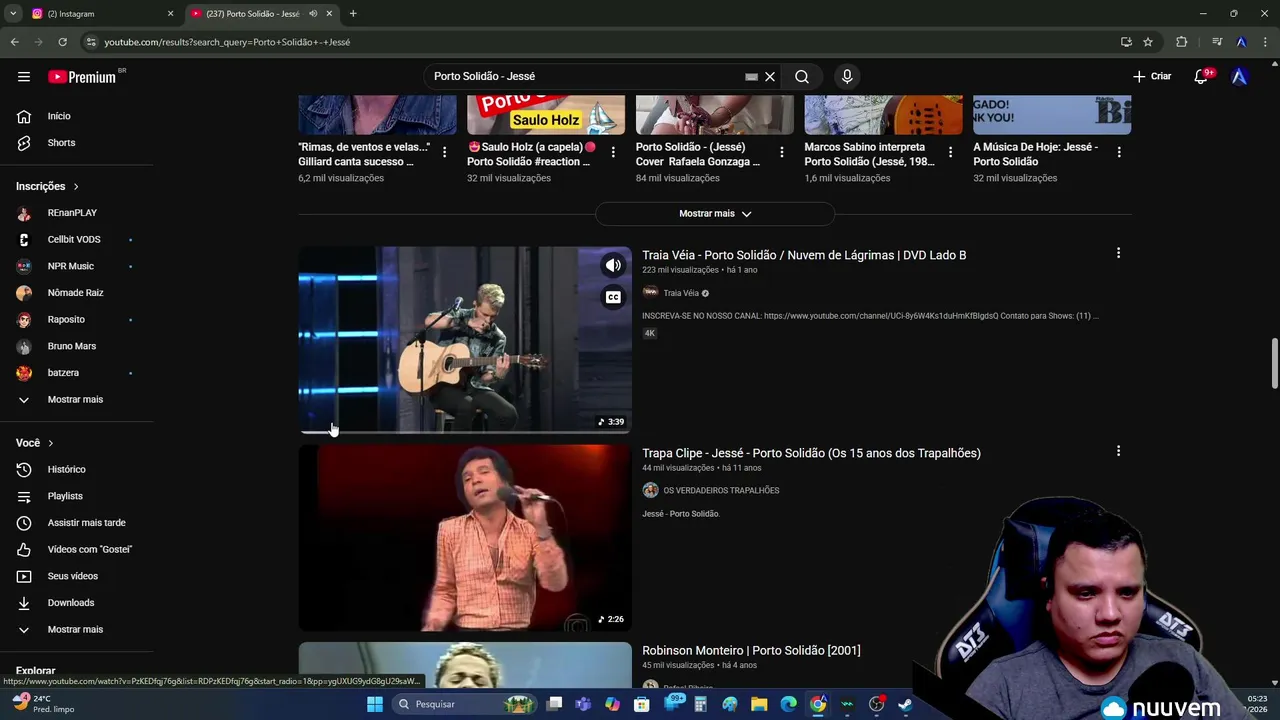1280x720 pixels.
Task: Open options for the Marcos Sabino short
Action: click(x=950, y=153)
